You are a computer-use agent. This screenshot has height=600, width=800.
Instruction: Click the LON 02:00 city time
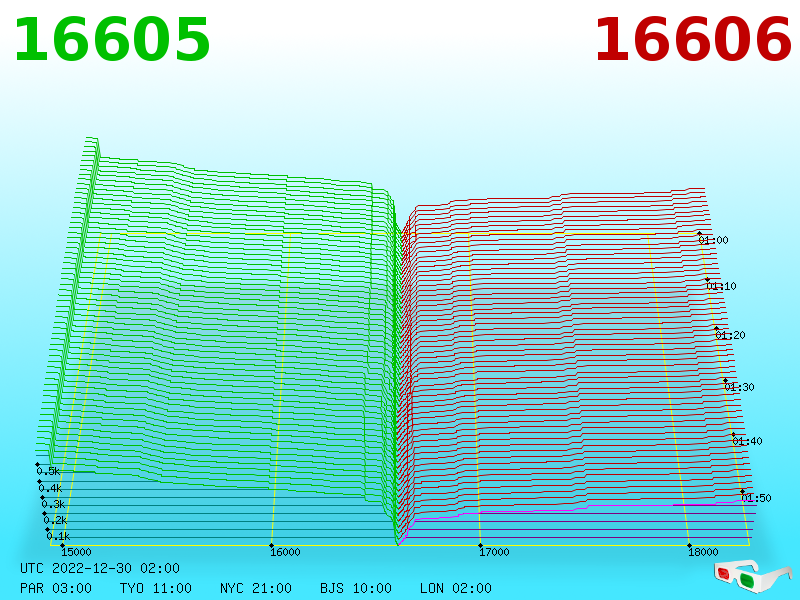pyautogui.click(x=456, y=588)
